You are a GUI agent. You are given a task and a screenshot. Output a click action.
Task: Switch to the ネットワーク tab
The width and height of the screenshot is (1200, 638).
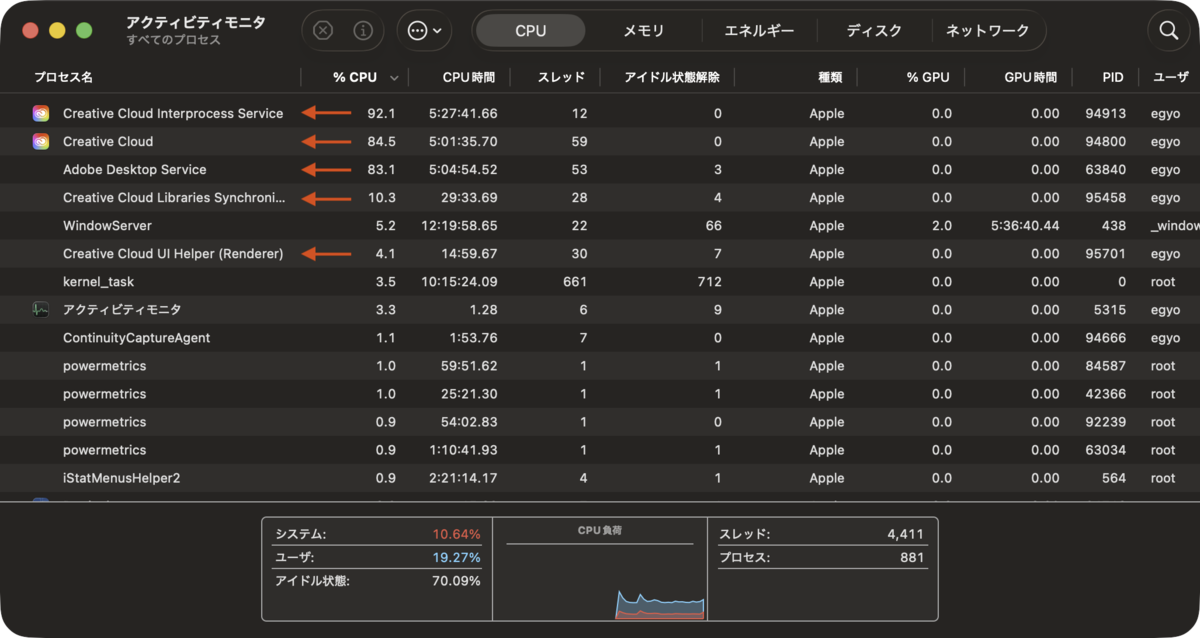[x=988, y=31]
